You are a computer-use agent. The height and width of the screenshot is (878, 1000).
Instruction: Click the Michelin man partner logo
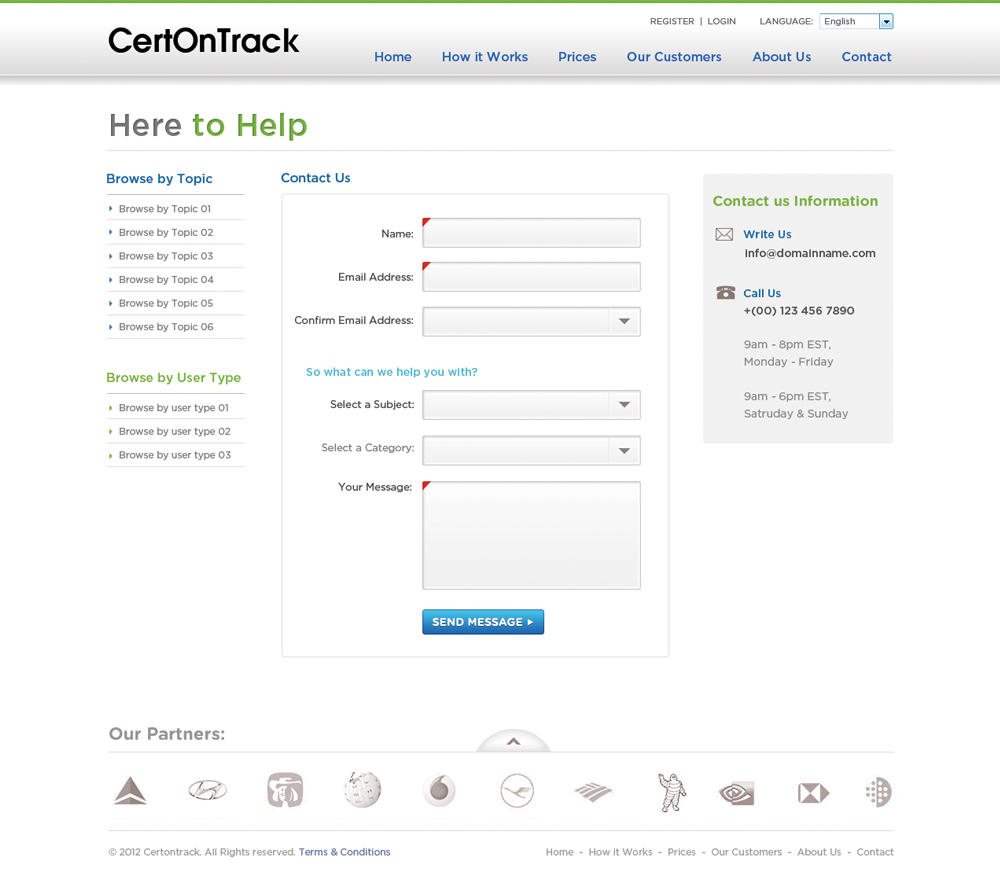[x=672, y=792]
